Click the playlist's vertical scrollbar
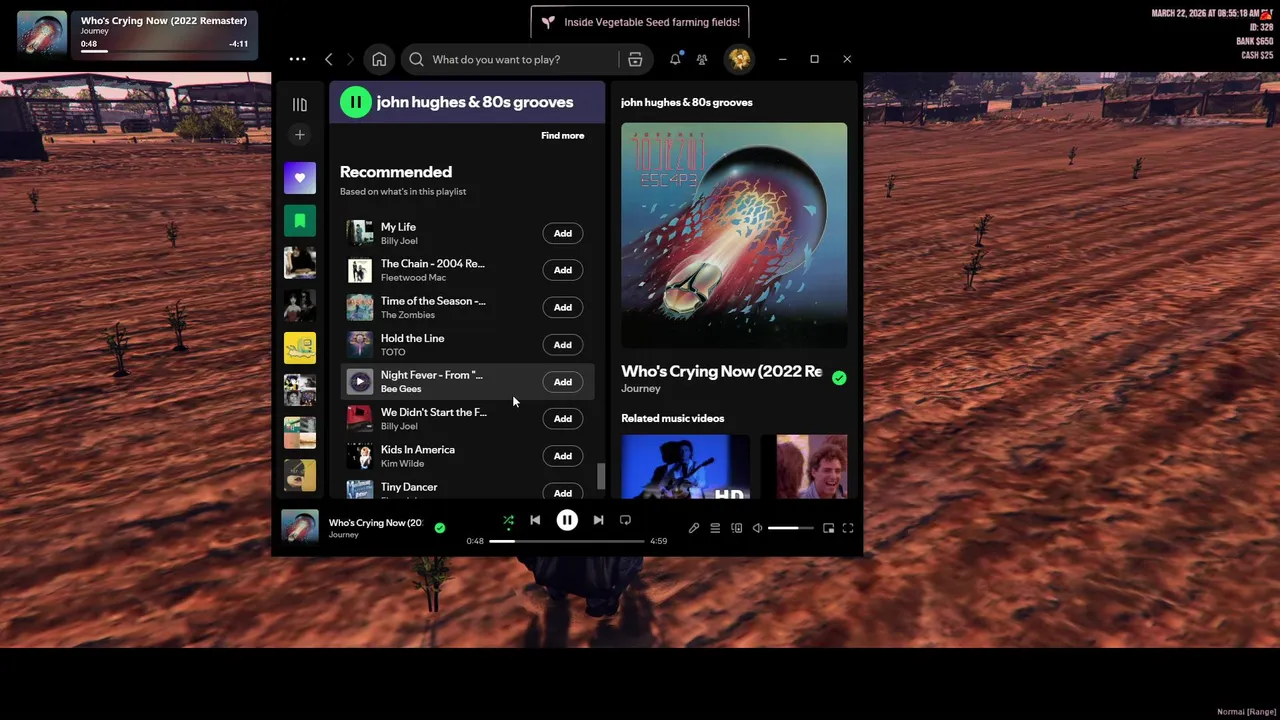Screen dimensions: 1280x720 click(x=601, y=476)
